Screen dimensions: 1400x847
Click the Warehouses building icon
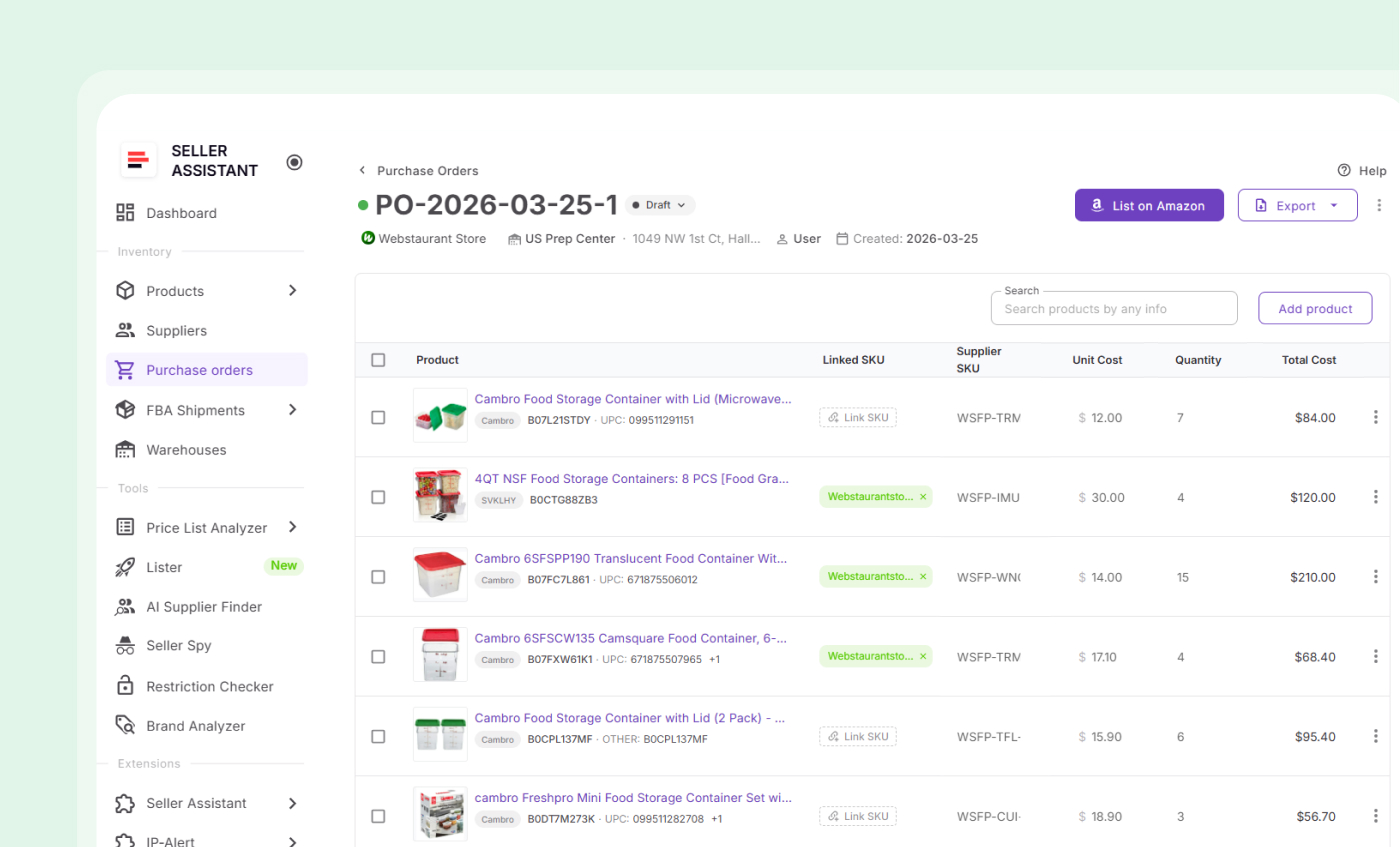pyautogui.click(x=125, y=450)
